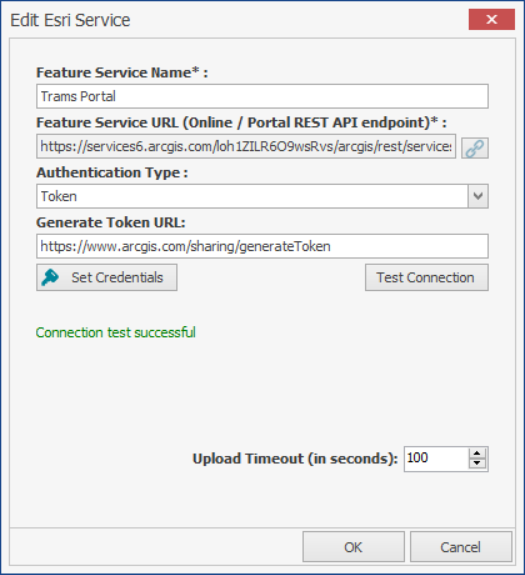Click the Upload Timeout (in seconds) label
This screenshot has width=525, height=575.
(x=295, y=459)
